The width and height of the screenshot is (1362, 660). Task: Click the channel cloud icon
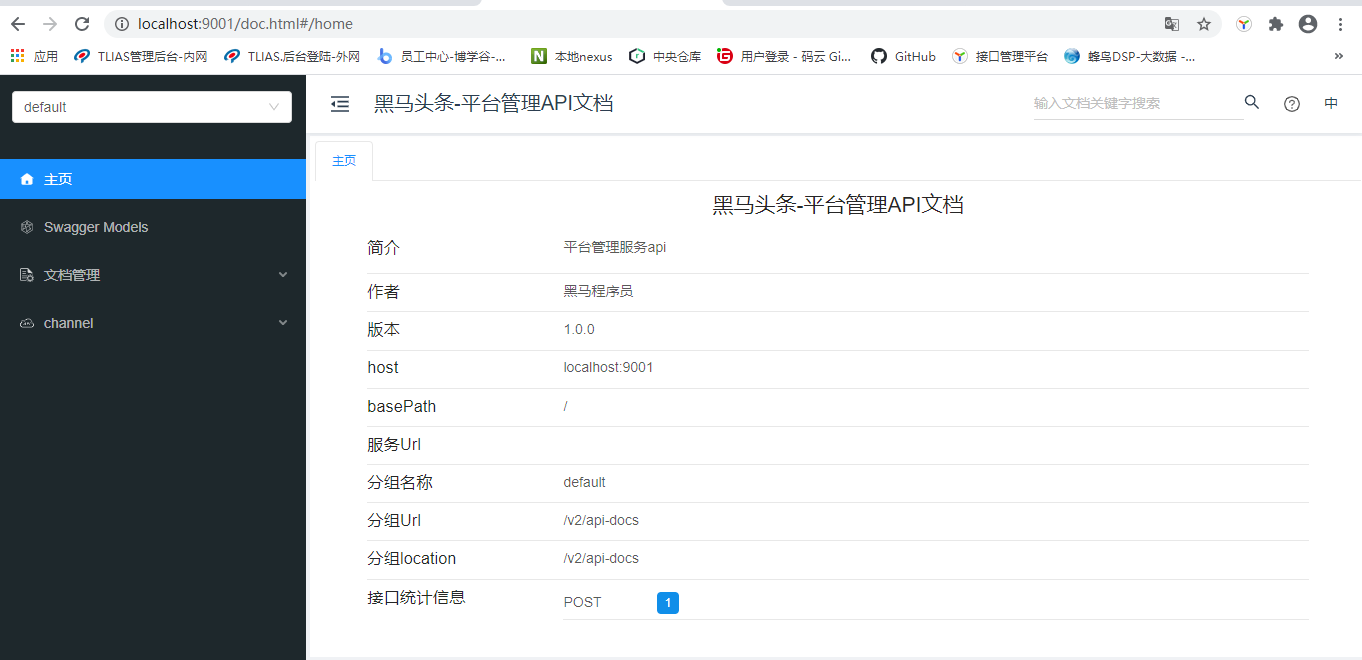pyautogui.click(x=27, y=323)
